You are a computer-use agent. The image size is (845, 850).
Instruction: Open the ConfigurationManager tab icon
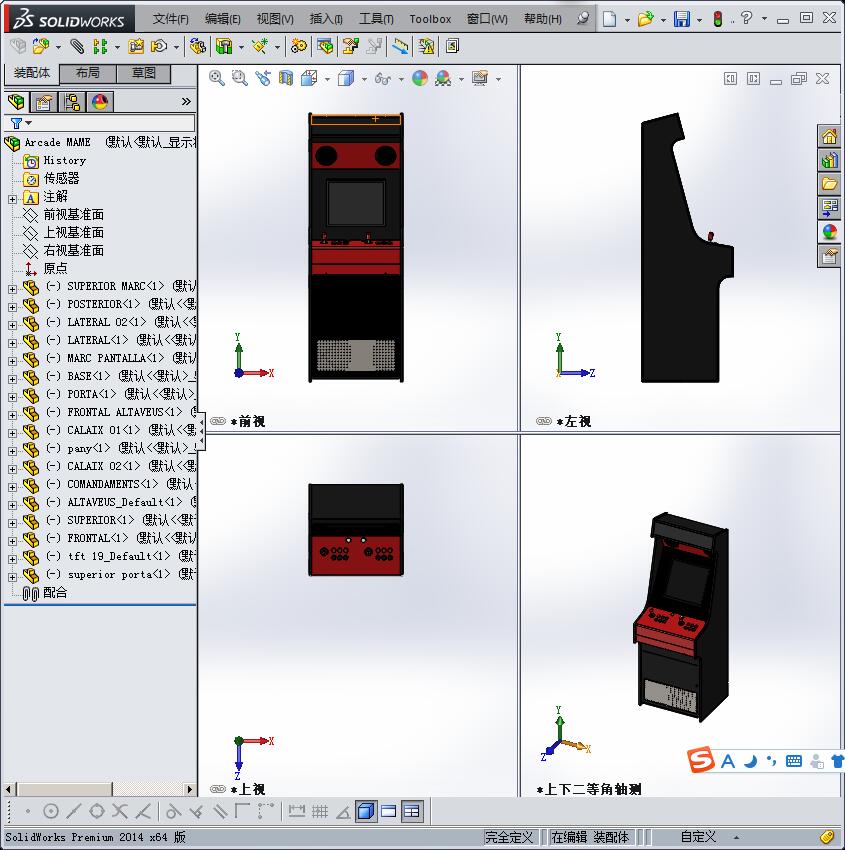pyautogui.click(x=72, y=102)
